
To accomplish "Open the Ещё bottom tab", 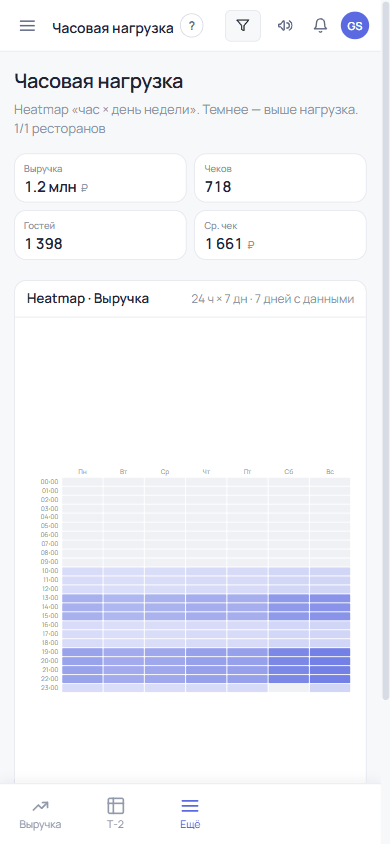I will (x=190, y=814).
